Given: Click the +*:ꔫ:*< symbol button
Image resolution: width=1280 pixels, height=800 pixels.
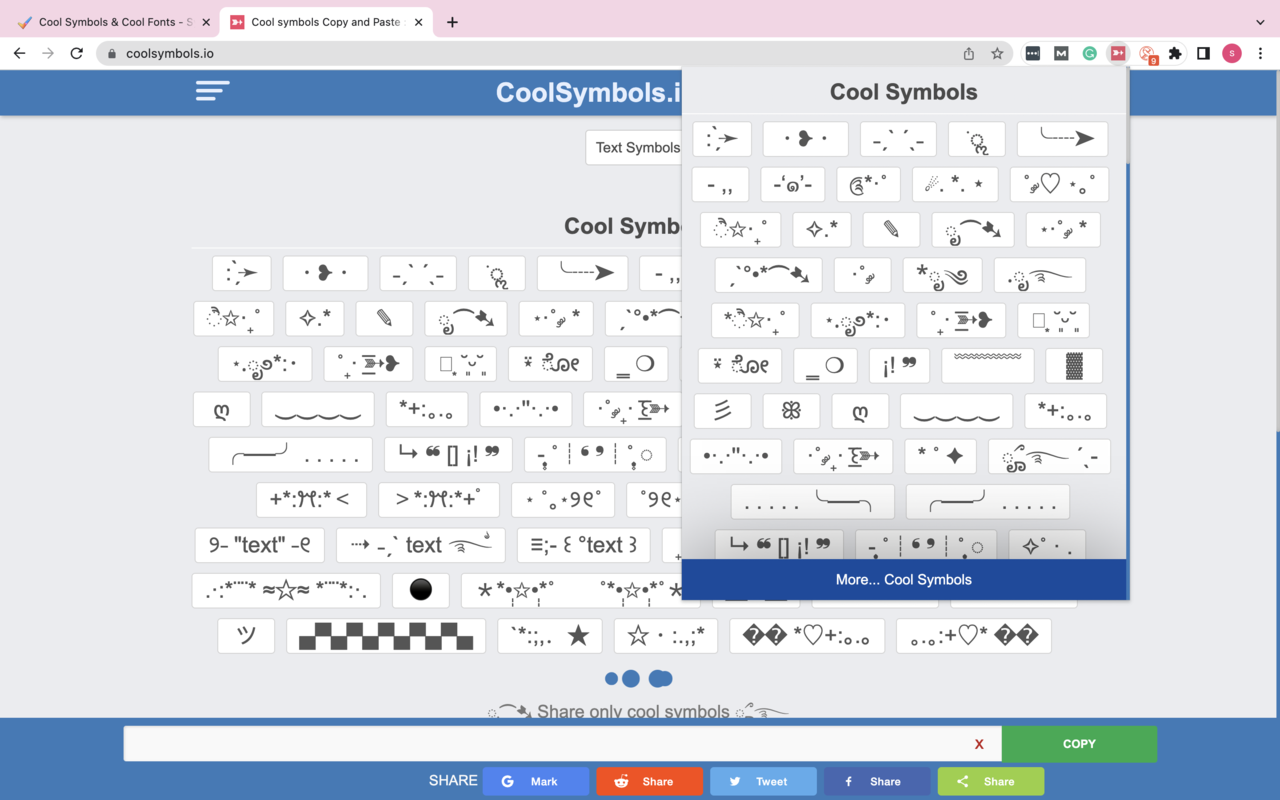Looking at the screenshot, I should click(x=311, y=499).
